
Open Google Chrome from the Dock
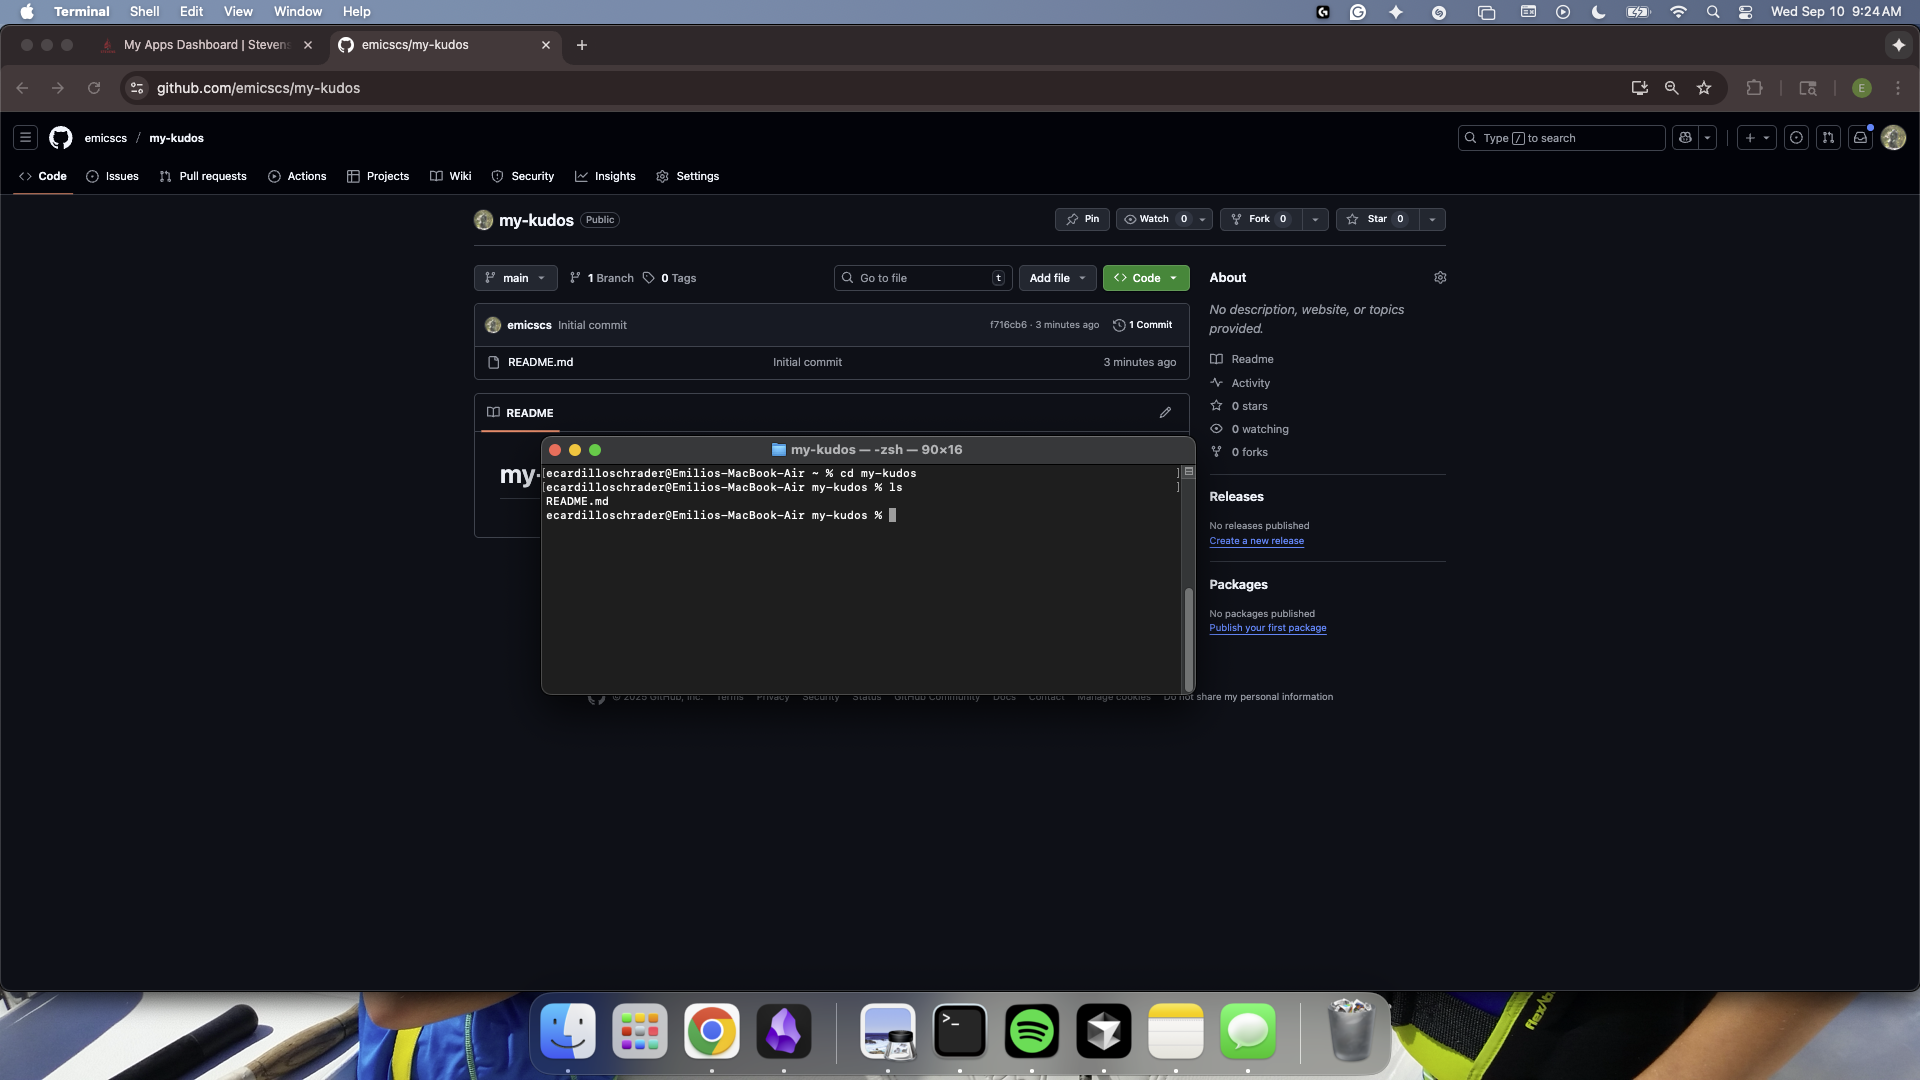[712, 1031]
